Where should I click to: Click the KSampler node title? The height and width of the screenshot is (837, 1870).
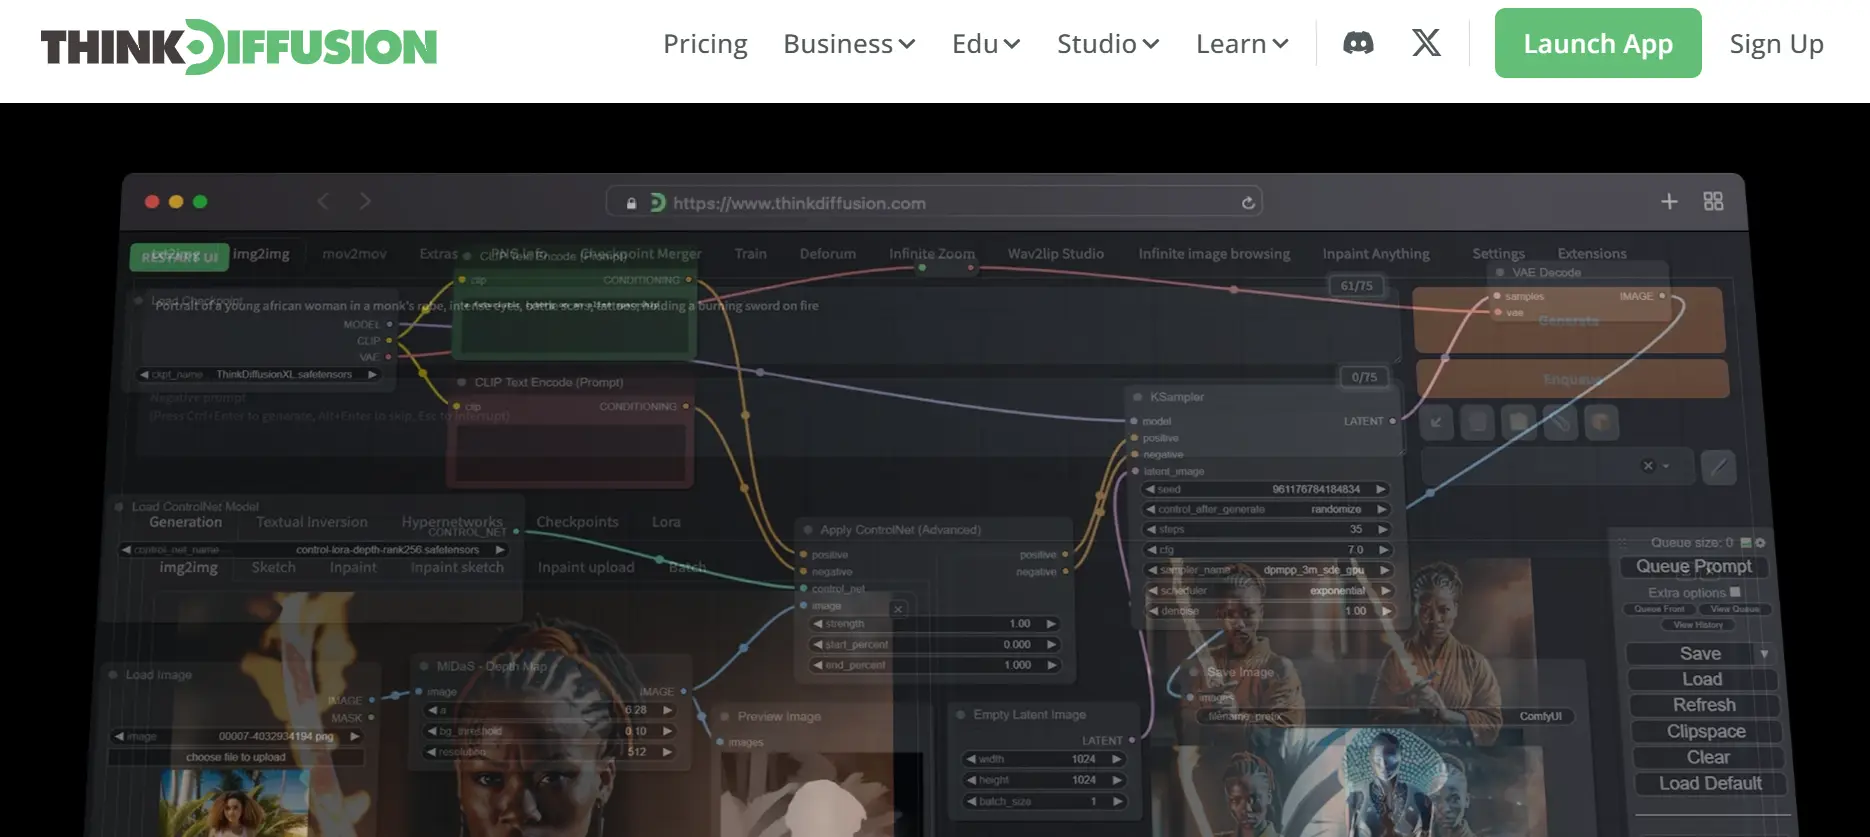(x=1177, y=397)
